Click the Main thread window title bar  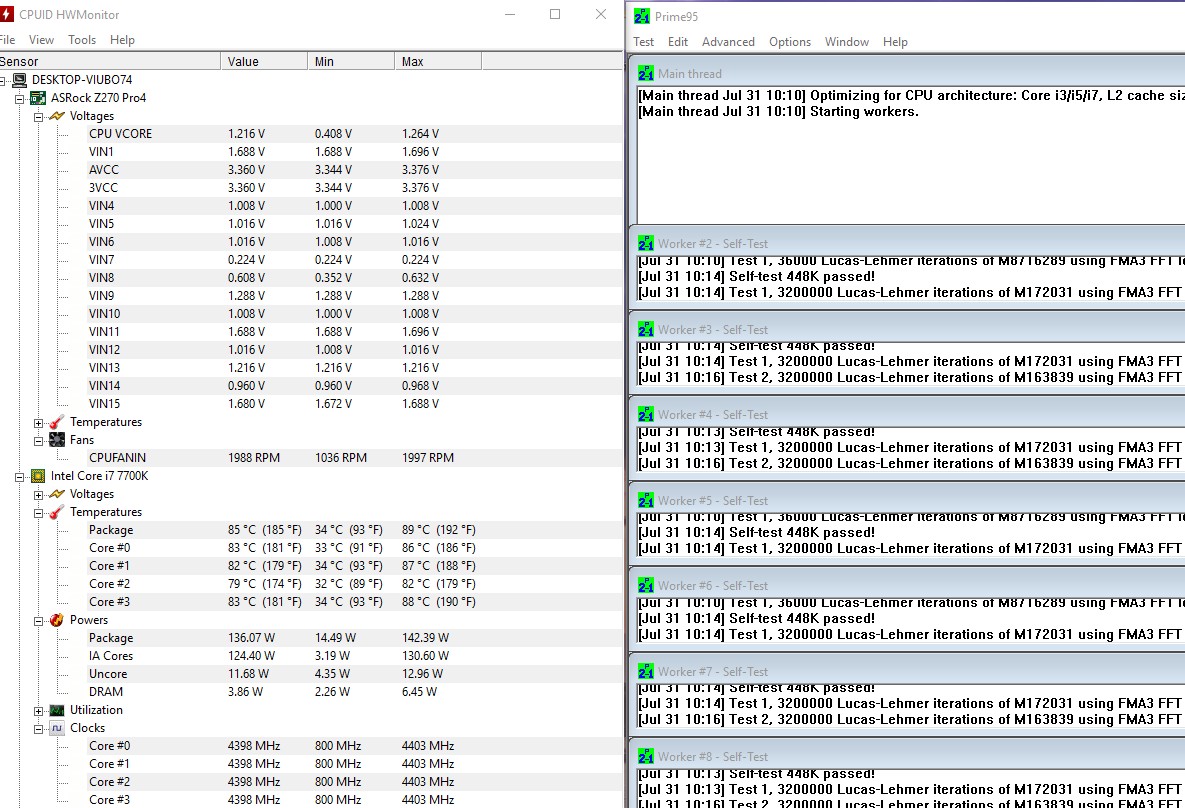point(909,73)
